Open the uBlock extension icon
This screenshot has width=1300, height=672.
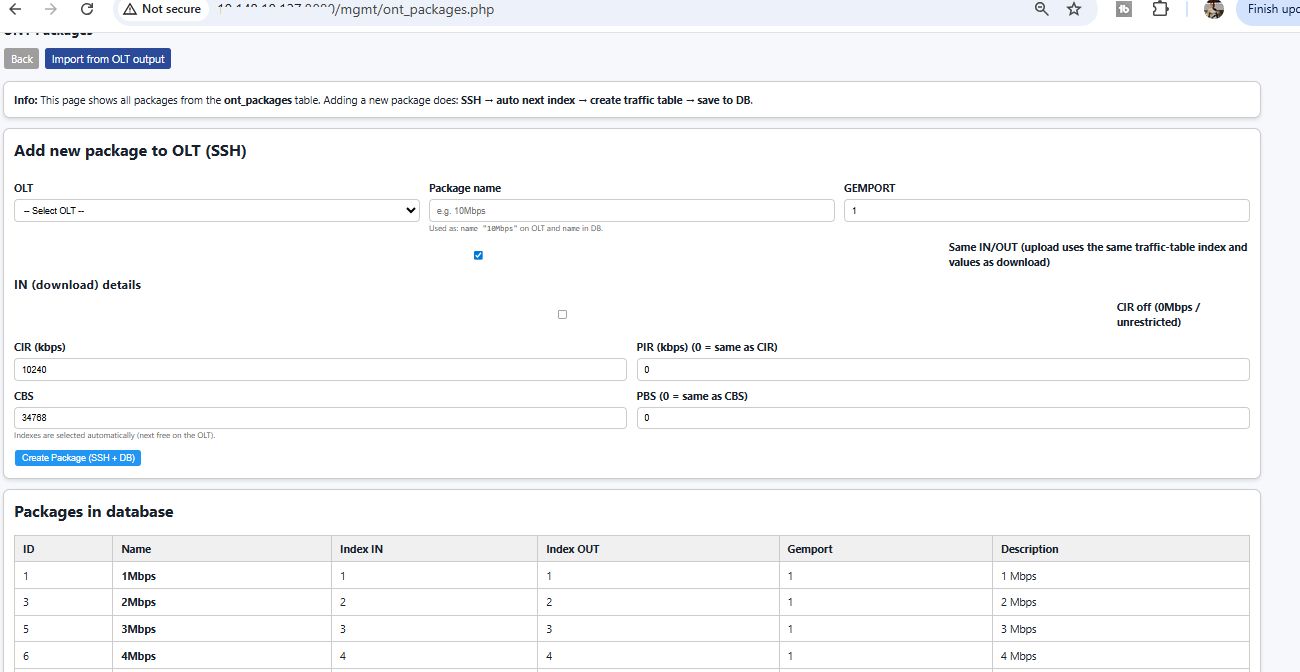pos(1123,9)
